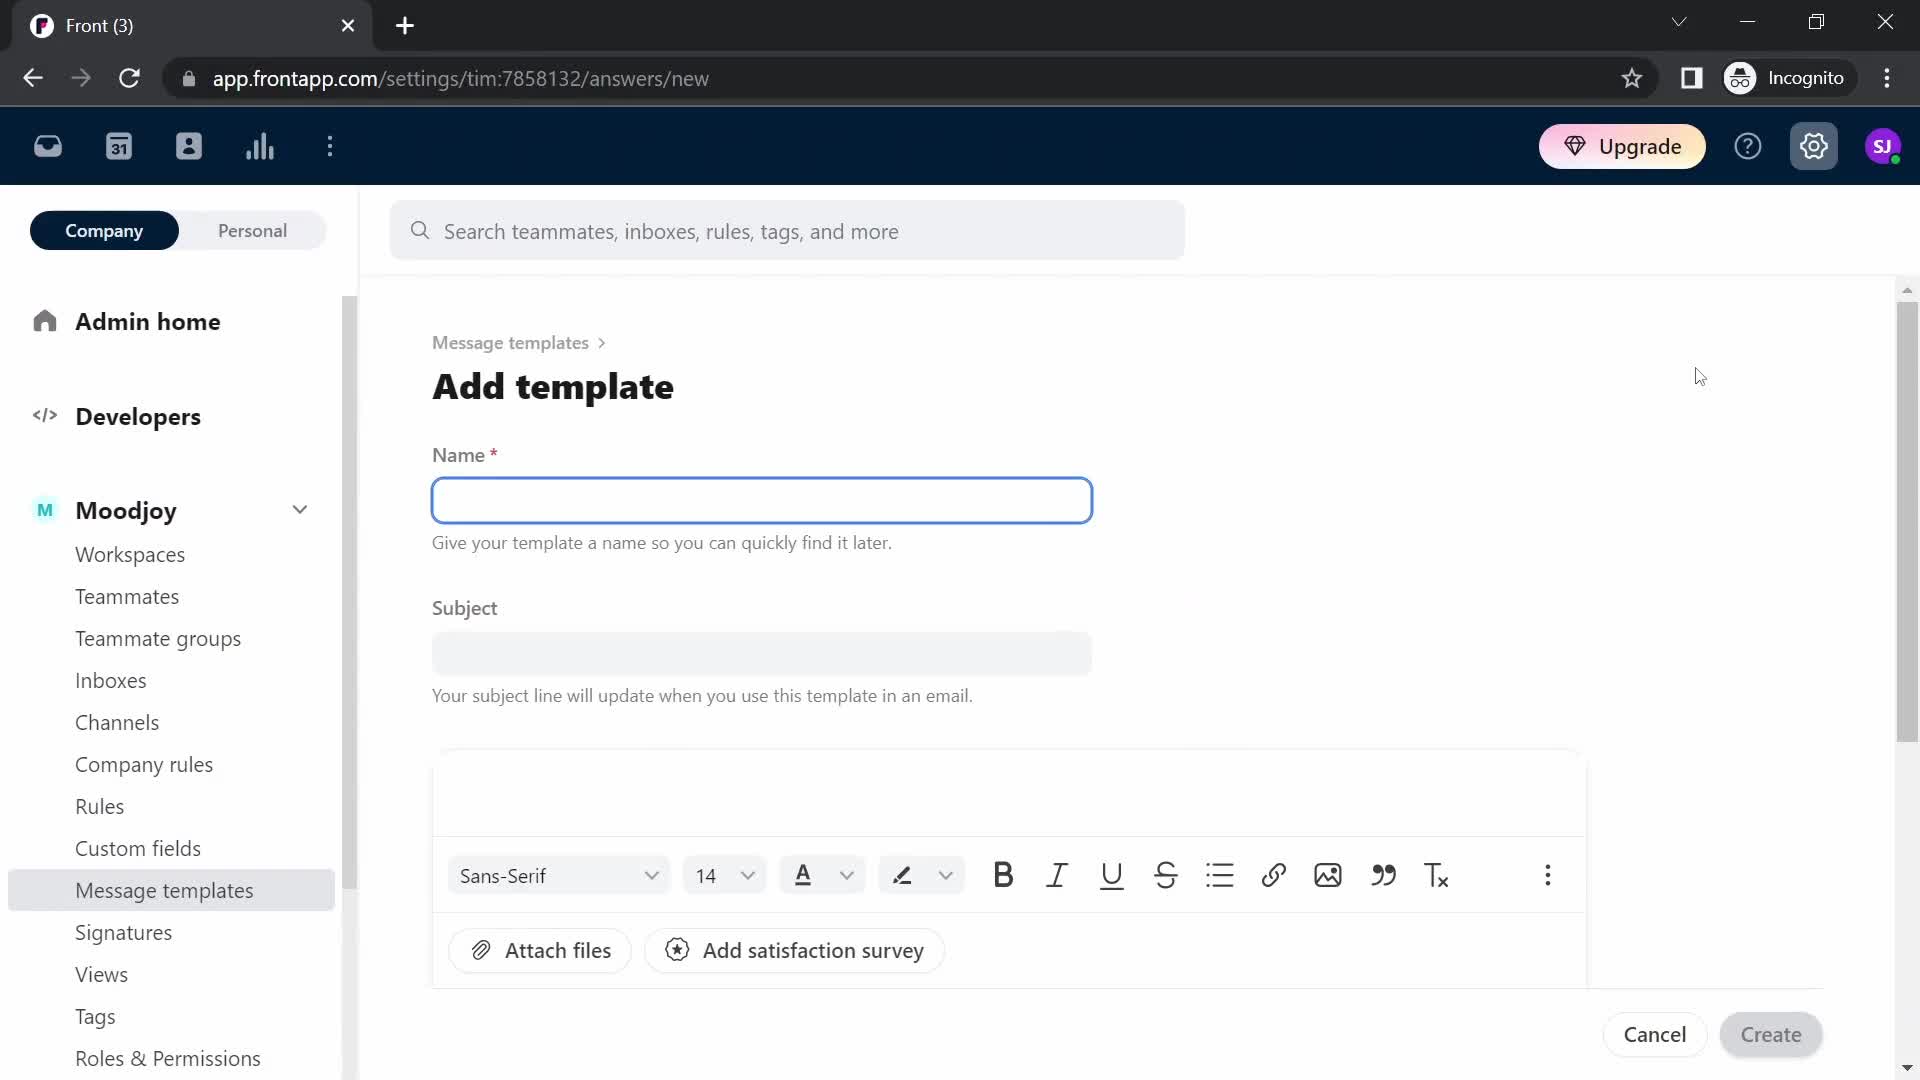
Task: Open the font size dropdown
Action: pyautogui.click(x=724, y=874)
